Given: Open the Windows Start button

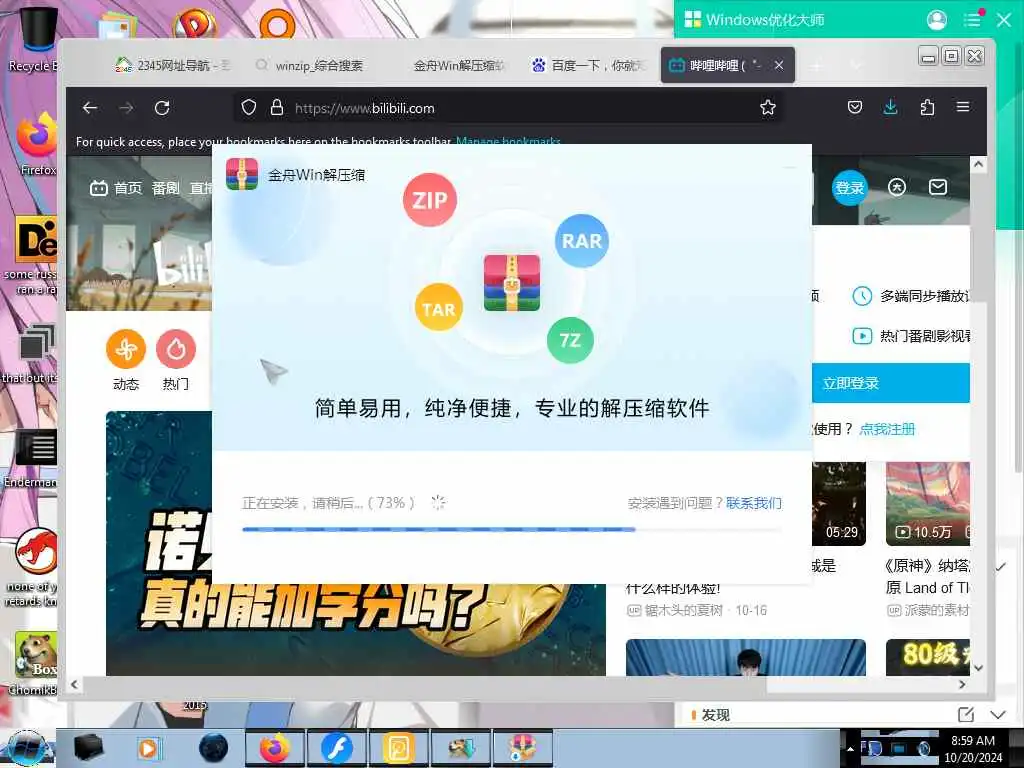Looking at the screenshot, I should (x=26, y=748).
